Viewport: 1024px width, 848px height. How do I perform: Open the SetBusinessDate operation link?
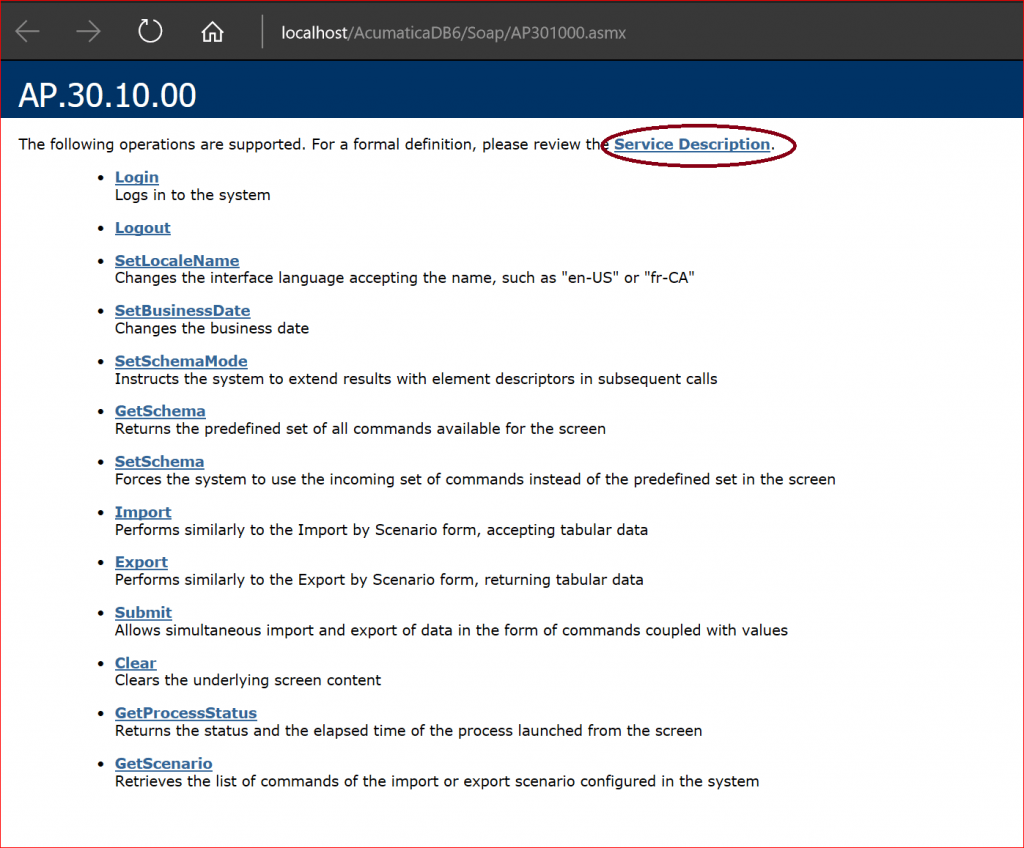pos(182,311)
